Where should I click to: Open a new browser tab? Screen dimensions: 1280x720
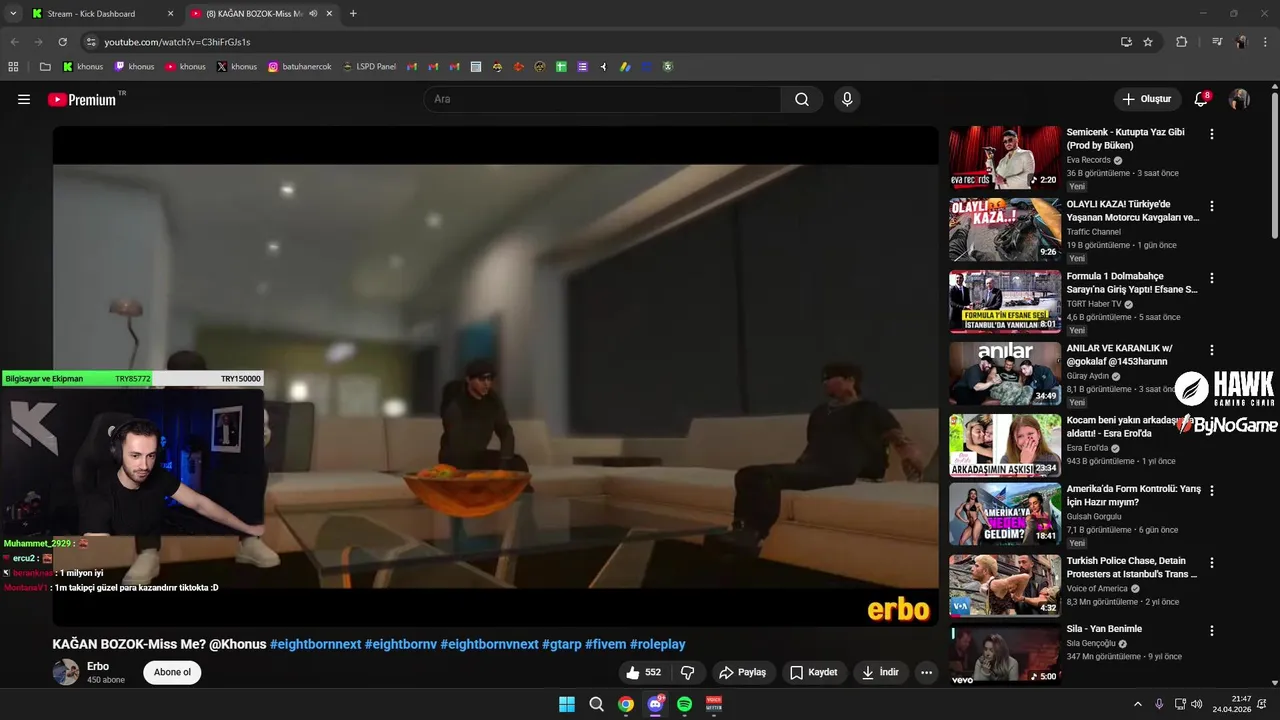pos(353,13)
